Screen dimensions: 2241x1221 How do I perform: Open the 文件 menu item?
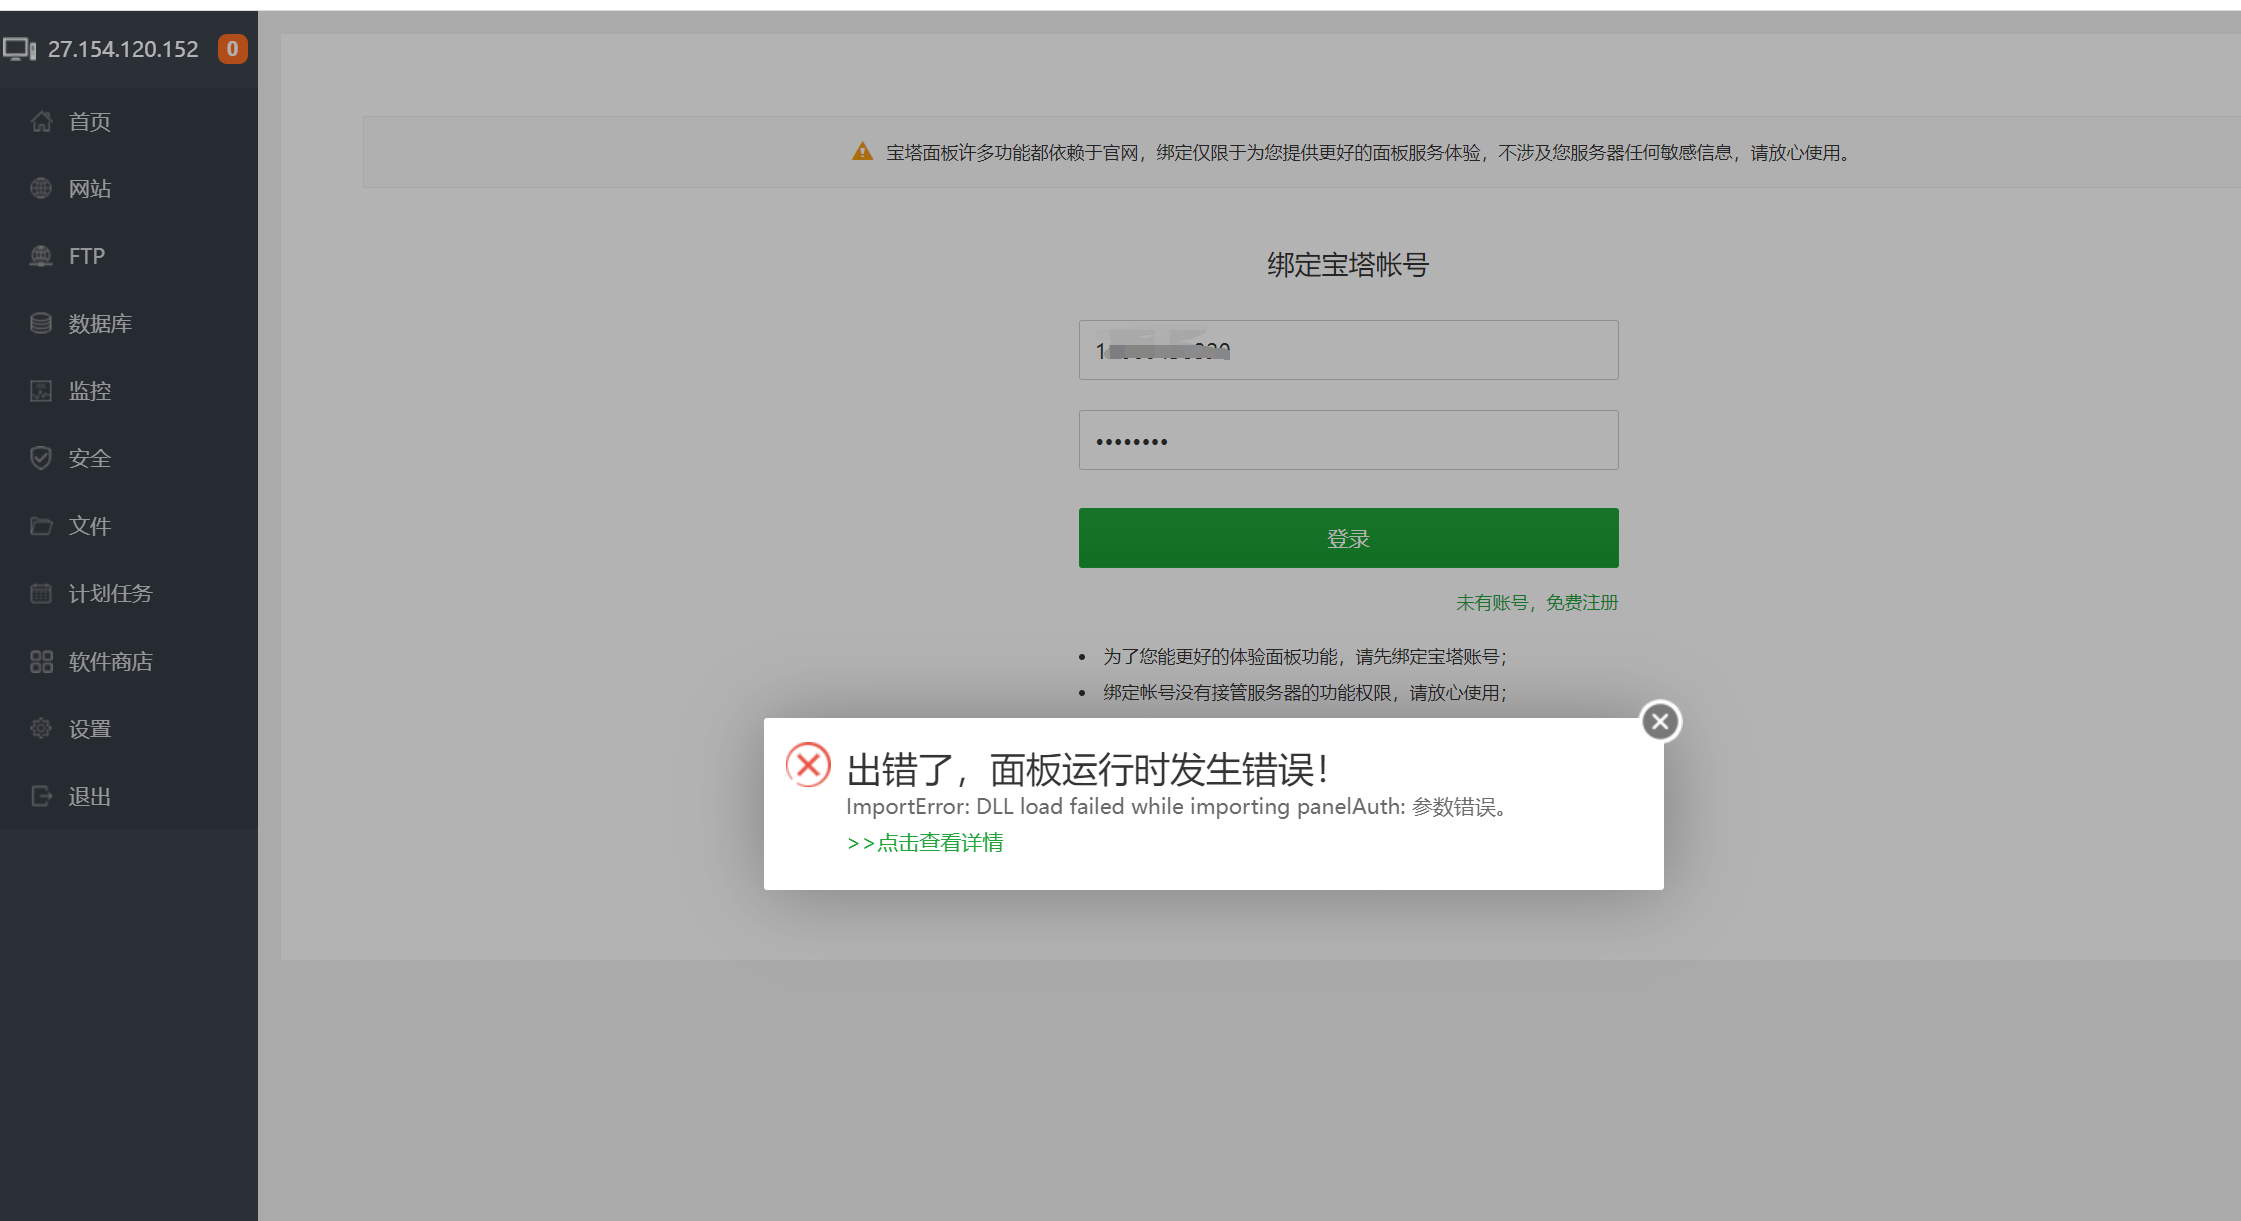(x=129, y=526)
